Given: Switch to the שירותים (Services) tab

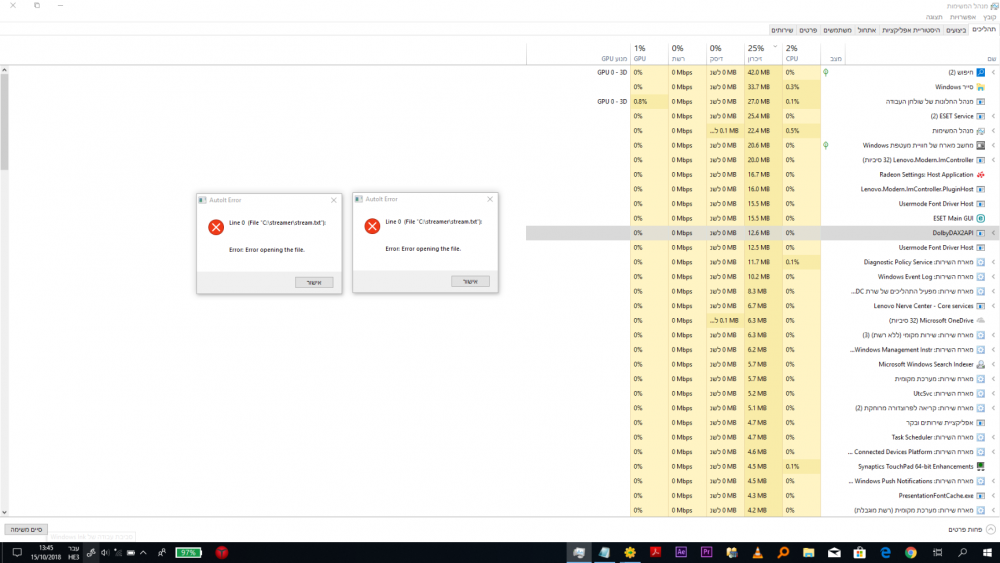Looking at the screenshot, I should [x=782, y=30].
